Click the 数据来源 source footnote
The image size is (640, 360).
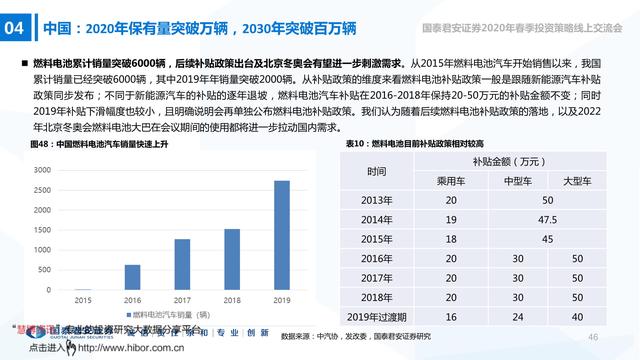(356, 336)
